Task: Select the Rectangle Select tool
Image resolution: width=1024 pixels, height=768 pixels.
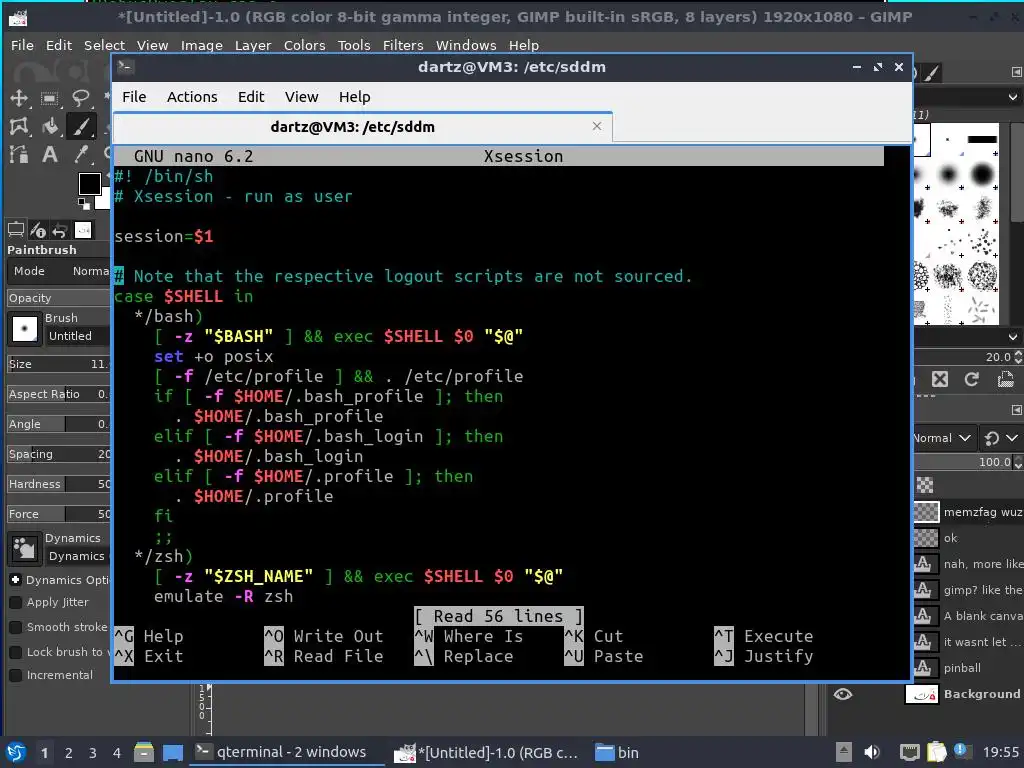Action: (x=50, y=99)
